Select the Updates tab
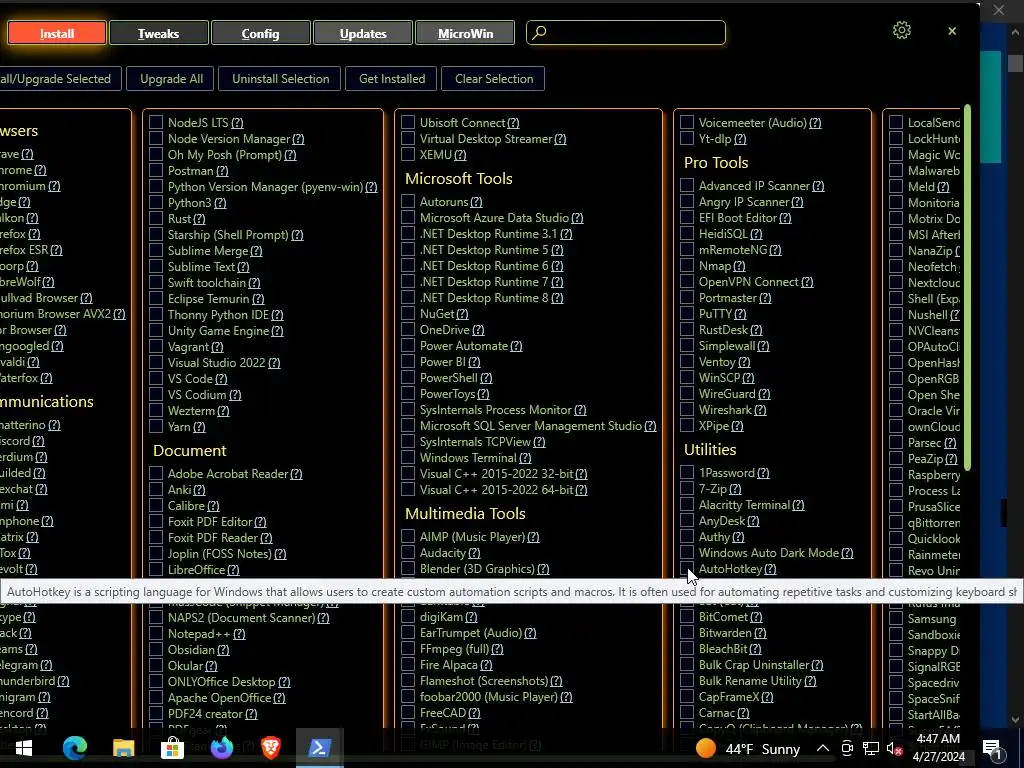 point(363,33)
